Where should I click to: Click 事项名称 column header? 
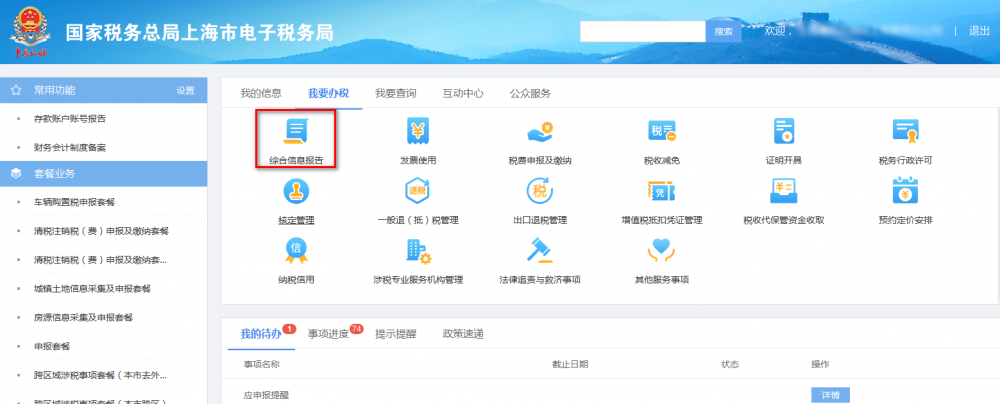point(261,364)
